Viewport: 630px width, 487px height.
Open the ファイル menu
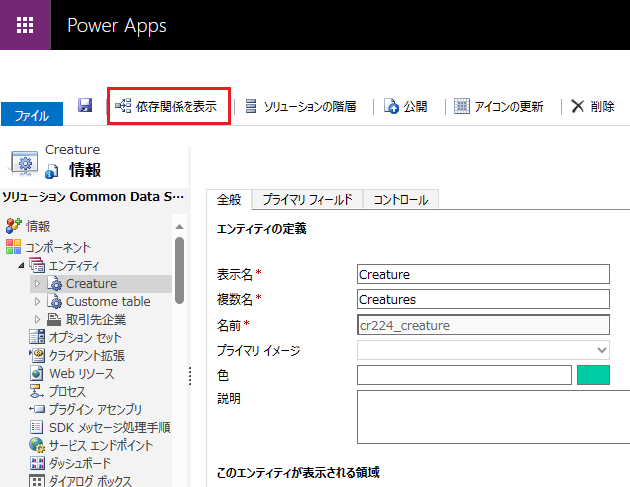pos(32,116)
